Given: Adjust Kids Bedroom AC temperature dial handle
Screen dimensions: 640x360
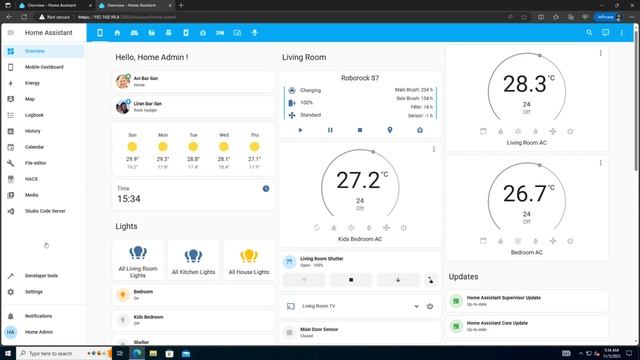Looking at the screenshot, I should click(x=373, y=152).
